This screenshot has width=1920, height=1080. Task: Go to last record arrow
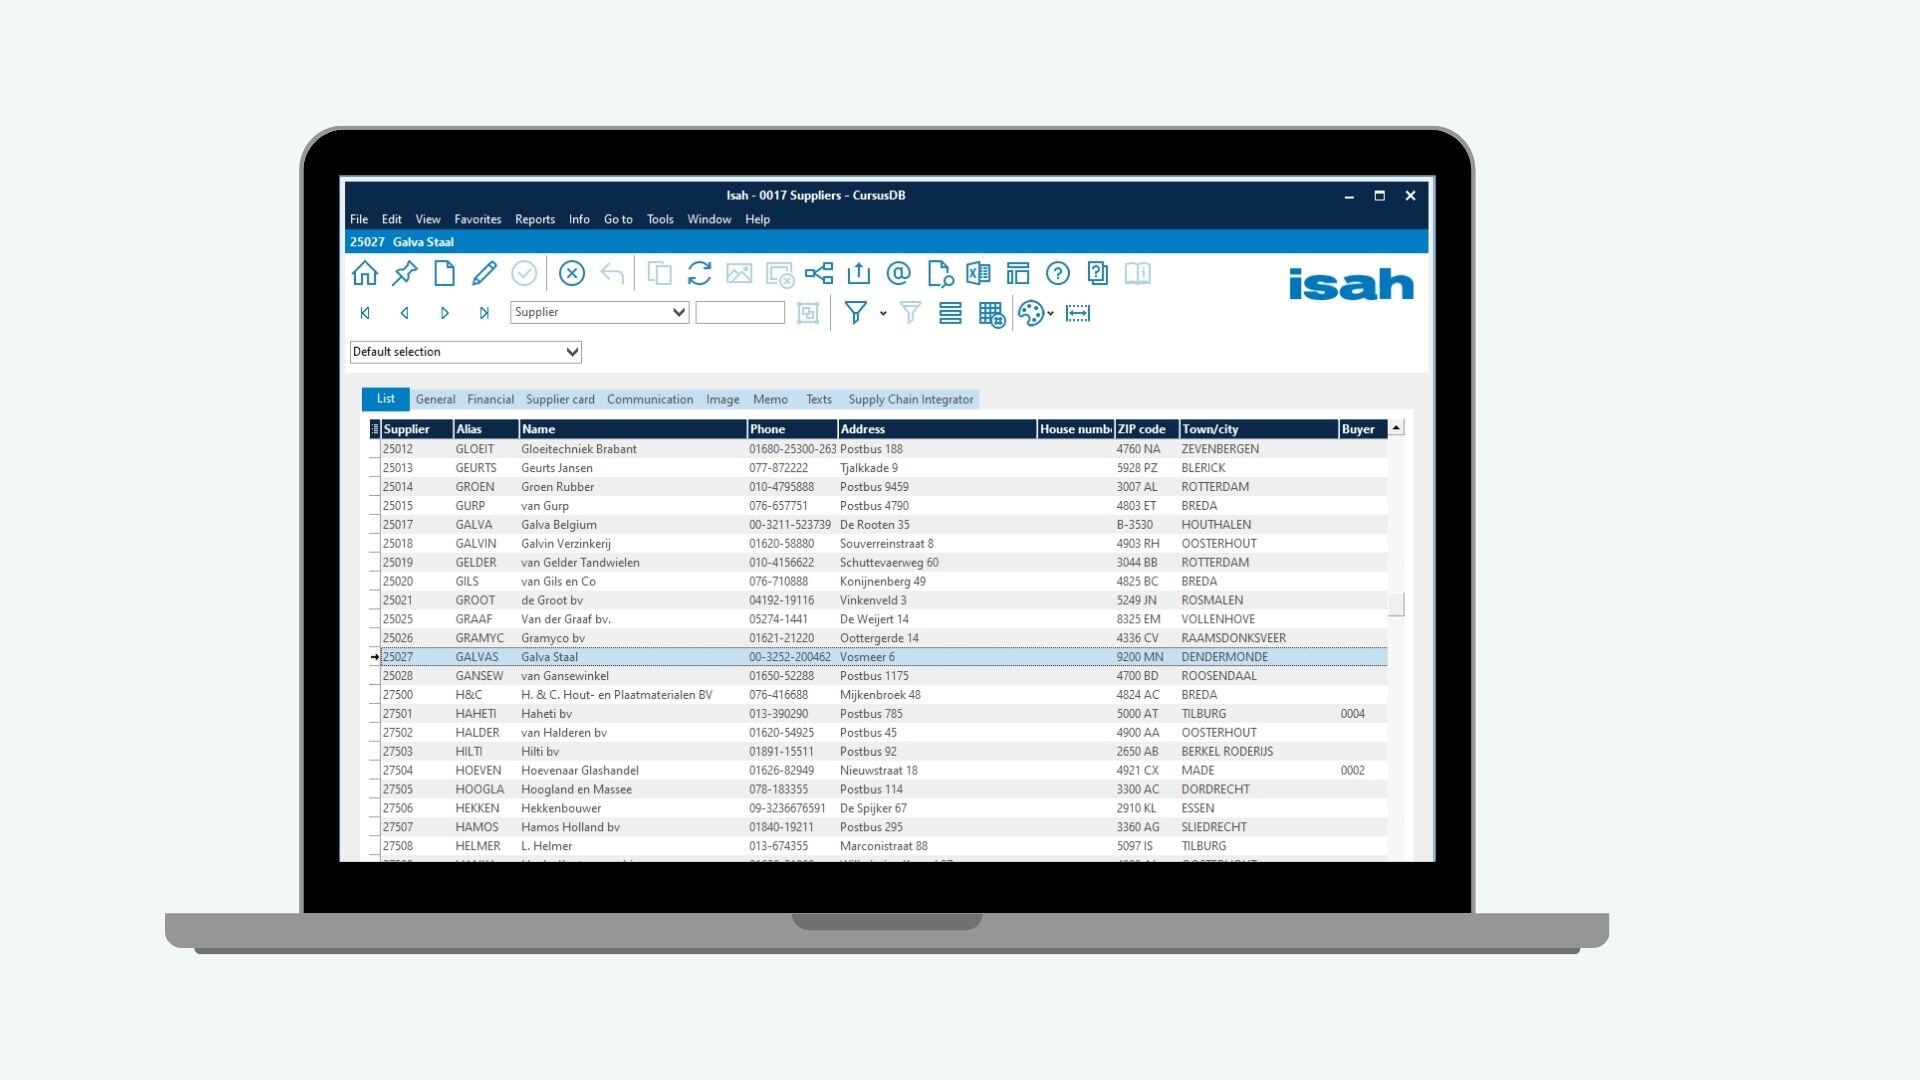click(x=484, y=313)
